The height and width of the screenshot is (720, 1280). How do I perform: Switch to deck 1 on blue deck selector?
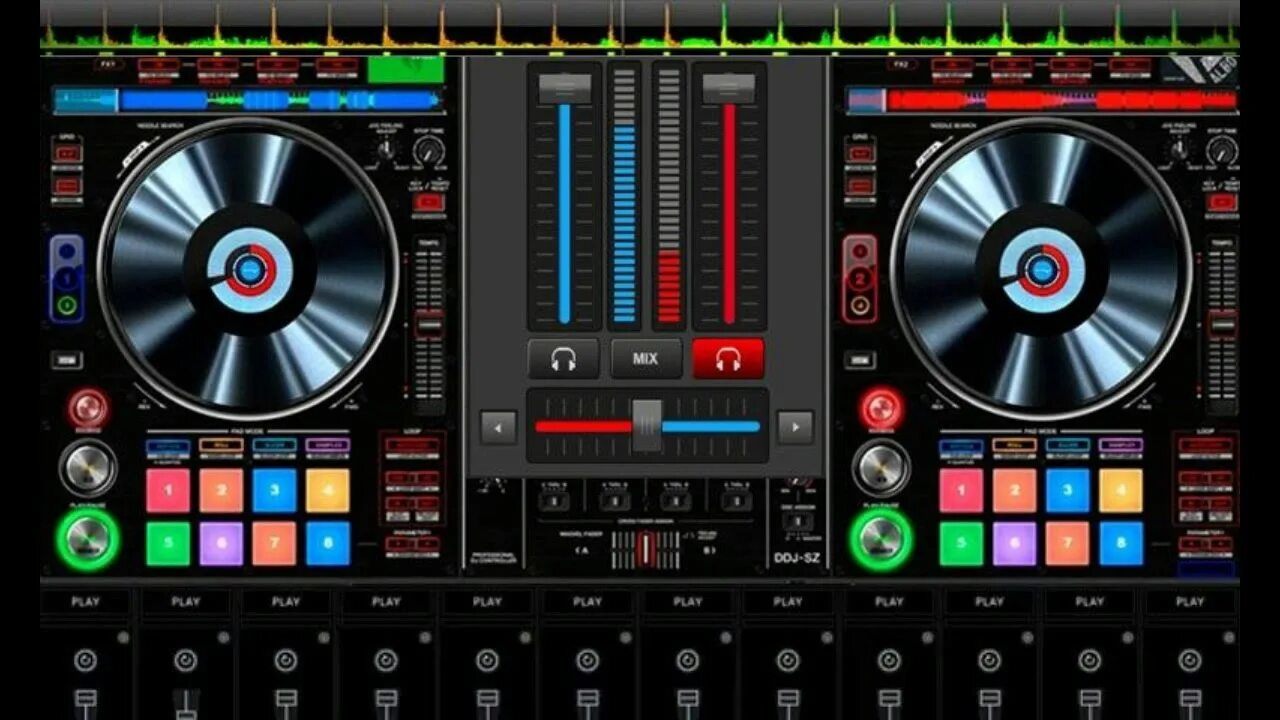tap(67, 279)
